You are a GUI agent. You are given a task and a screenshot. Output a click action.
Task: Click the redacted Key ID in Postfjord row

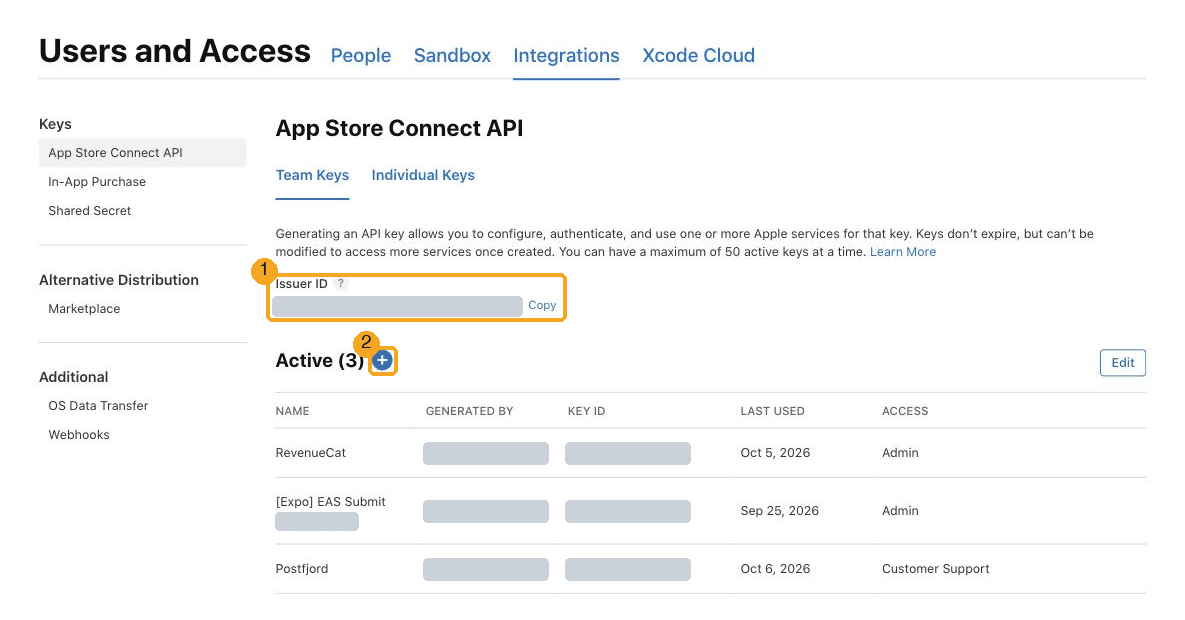tap(628, 569)
